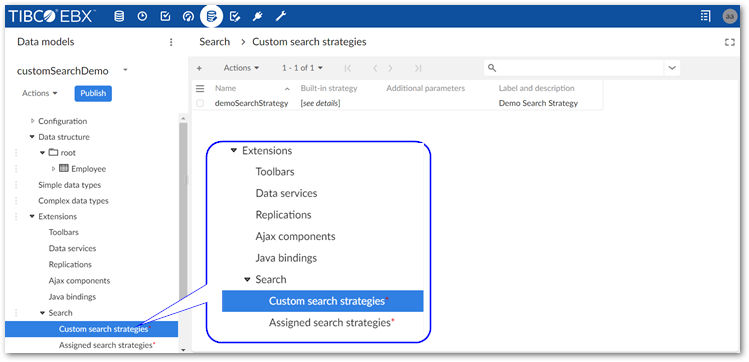Viewport: 749px width, 362px height.
Task: Select the highlighted Data models icon in top bar
Action: [211, 17]
